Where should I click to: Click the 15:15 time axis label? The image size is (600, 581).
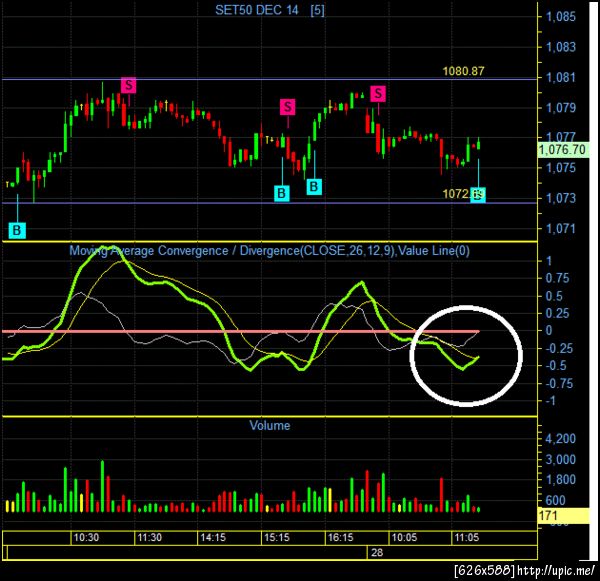click(277, 537)
